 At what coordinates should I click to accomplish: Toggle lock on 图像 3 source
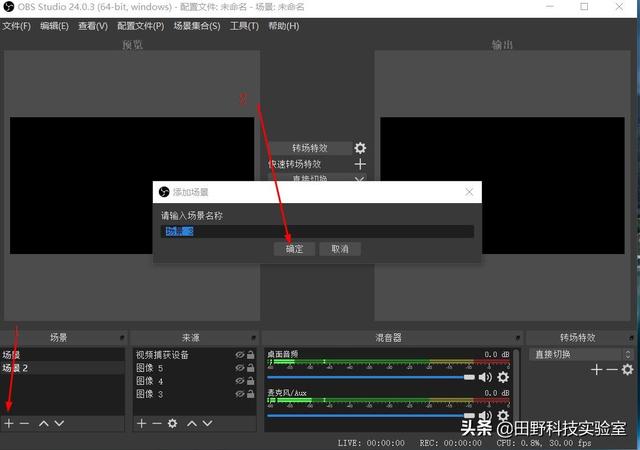[251, 394]
